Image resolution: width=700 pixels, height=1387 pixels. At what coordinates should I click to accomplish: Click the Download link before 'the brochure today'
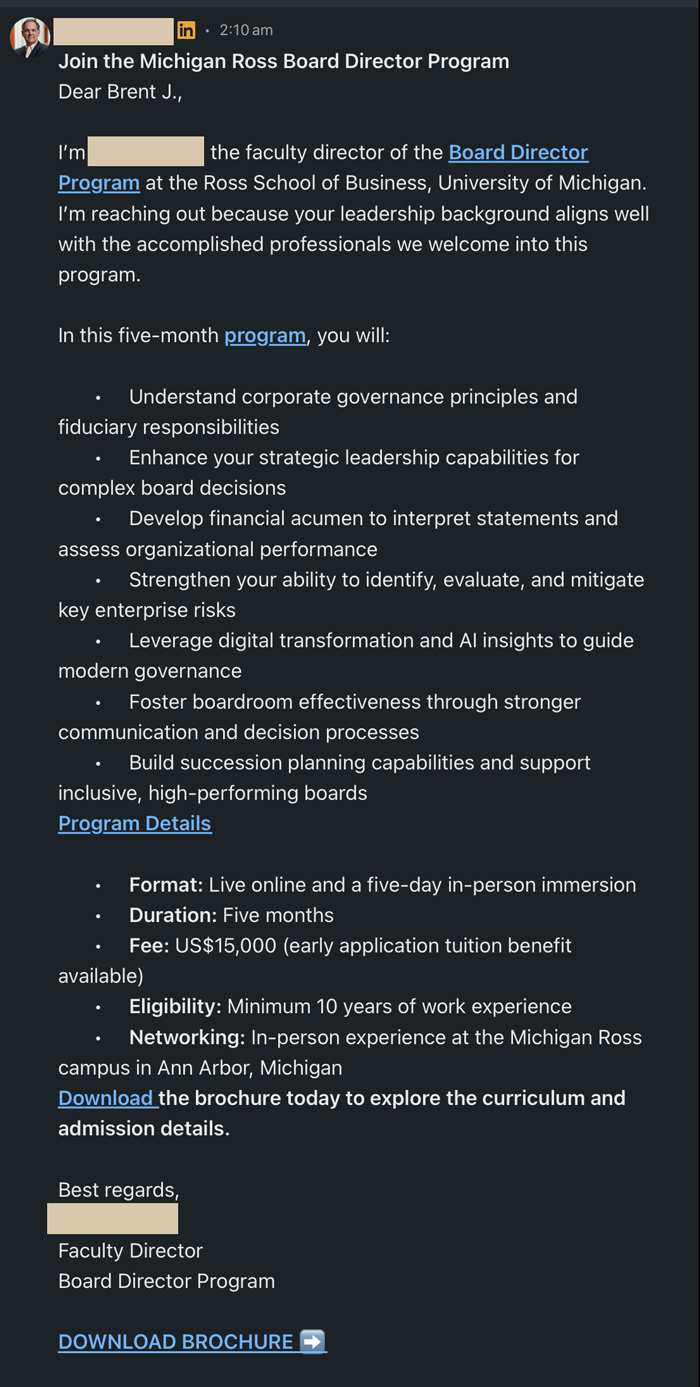(x=106, y=1098)
